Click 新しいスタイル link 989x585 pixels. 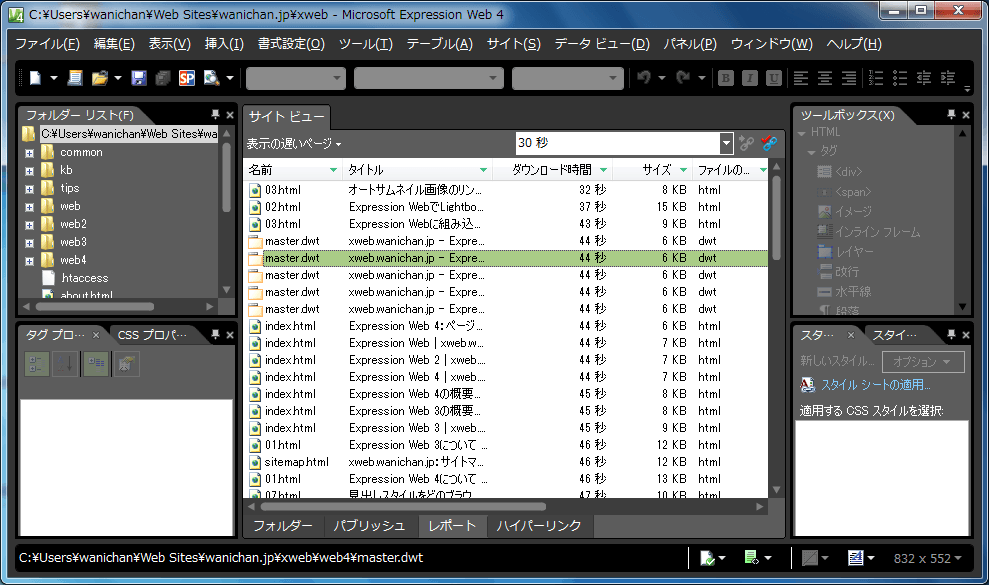pyautogui.click(x=837, y=361)
